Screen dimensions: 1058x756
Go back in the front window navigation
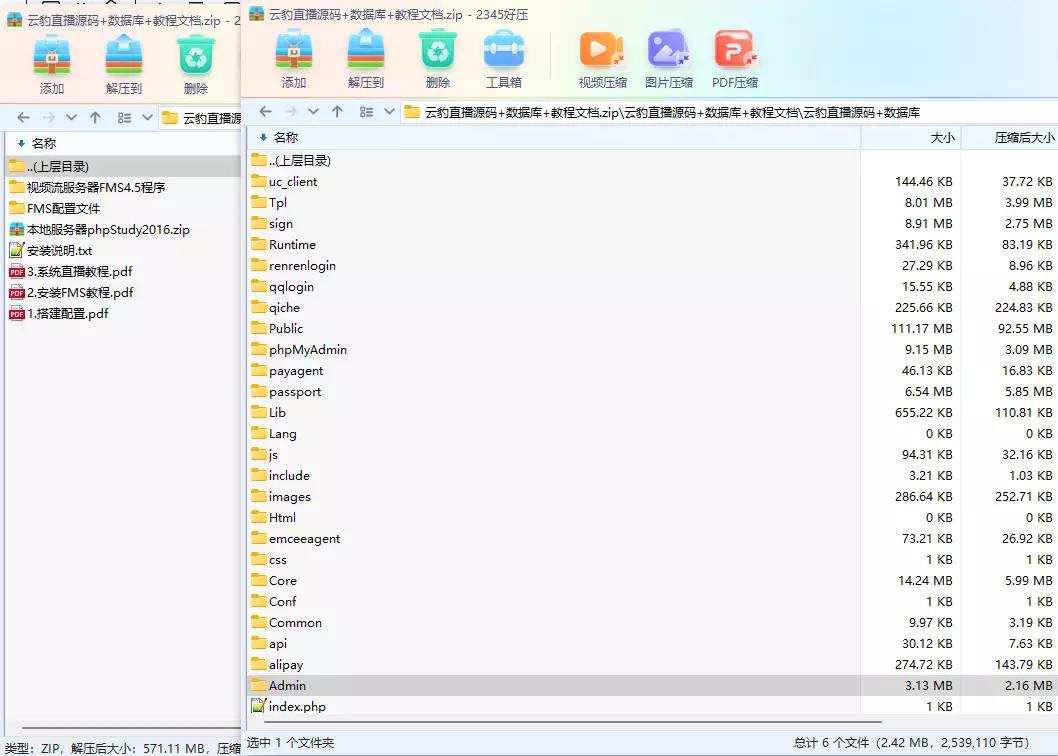point(266,111)
